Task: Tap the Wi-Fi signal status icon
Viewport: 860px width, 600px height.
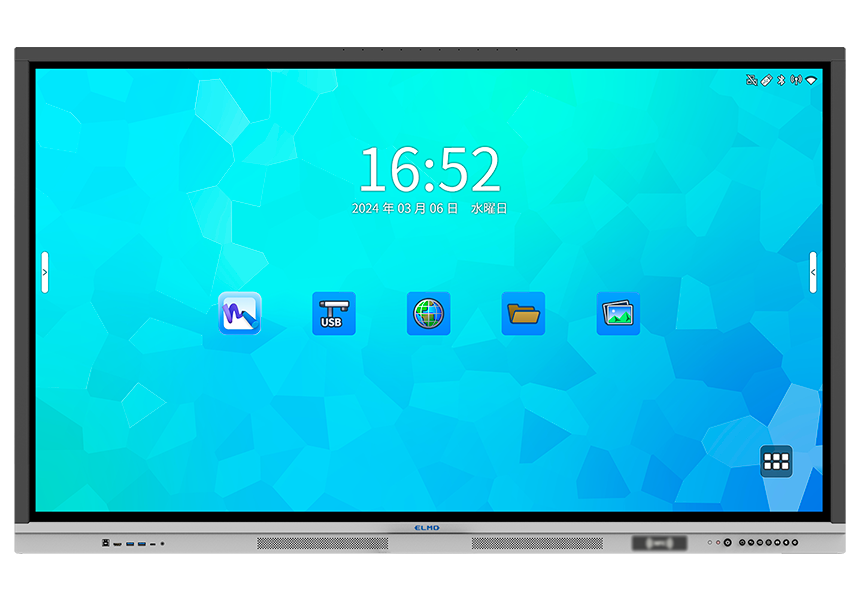Action: click(x=811, y=80)
